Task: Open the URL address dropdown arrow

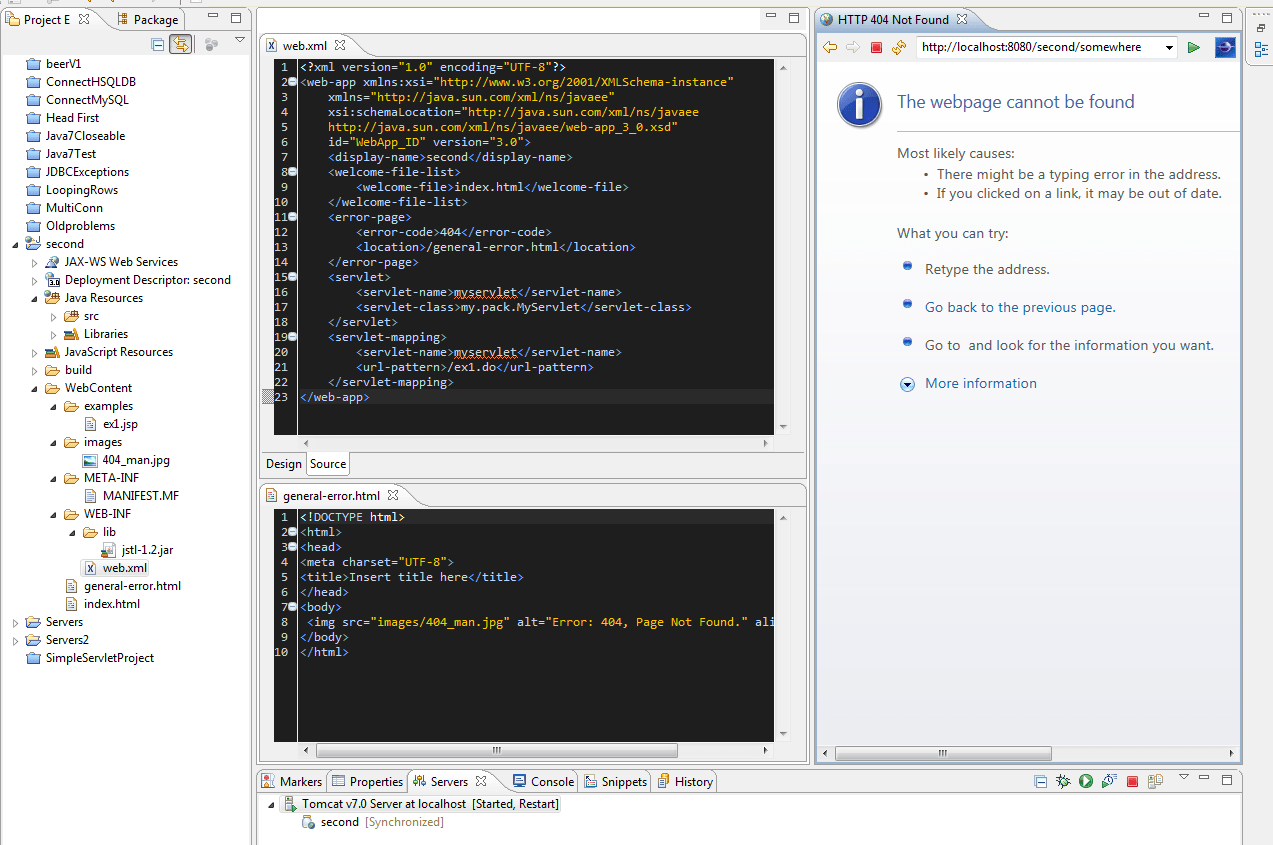Action: [1168, 46]
